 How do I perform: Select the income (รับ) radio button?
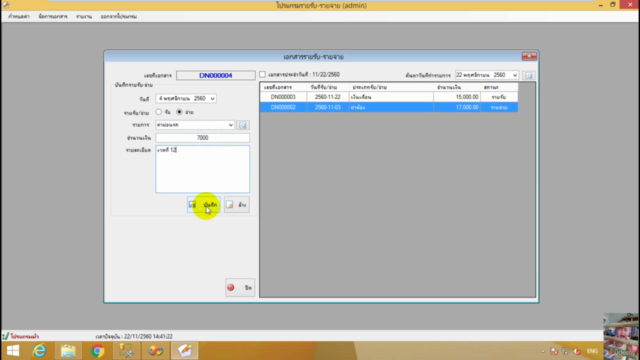coord(158,112)
